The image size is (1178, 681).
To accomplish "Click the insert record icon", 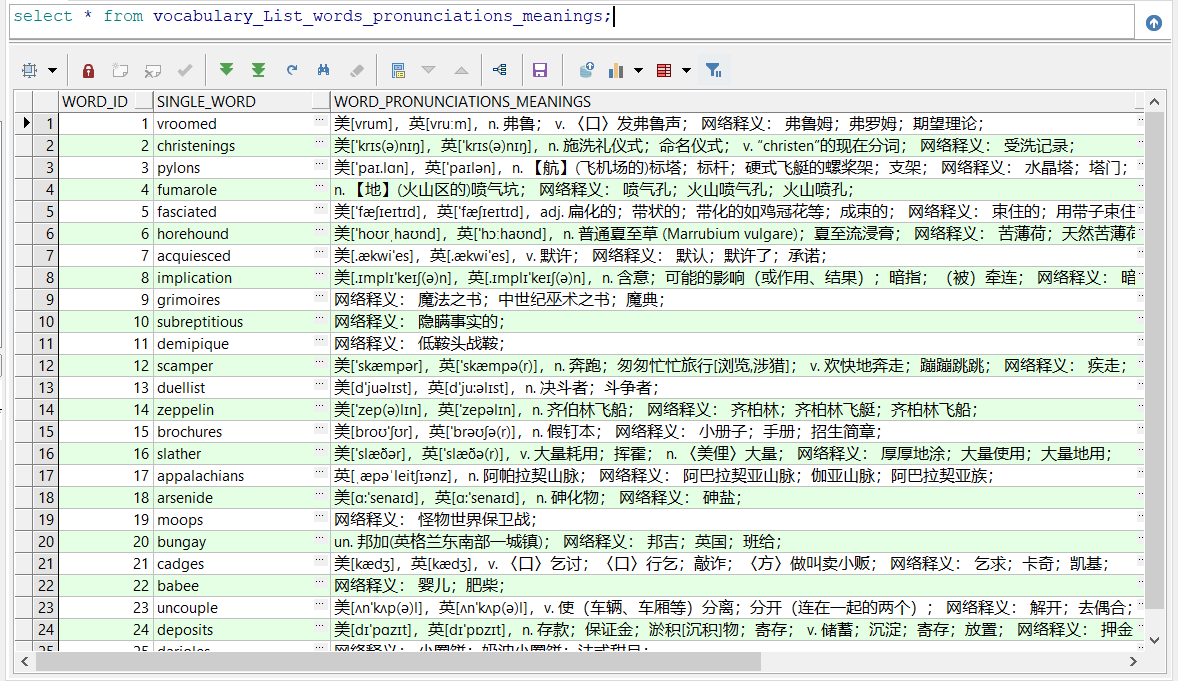I will [x=120, y=71].
